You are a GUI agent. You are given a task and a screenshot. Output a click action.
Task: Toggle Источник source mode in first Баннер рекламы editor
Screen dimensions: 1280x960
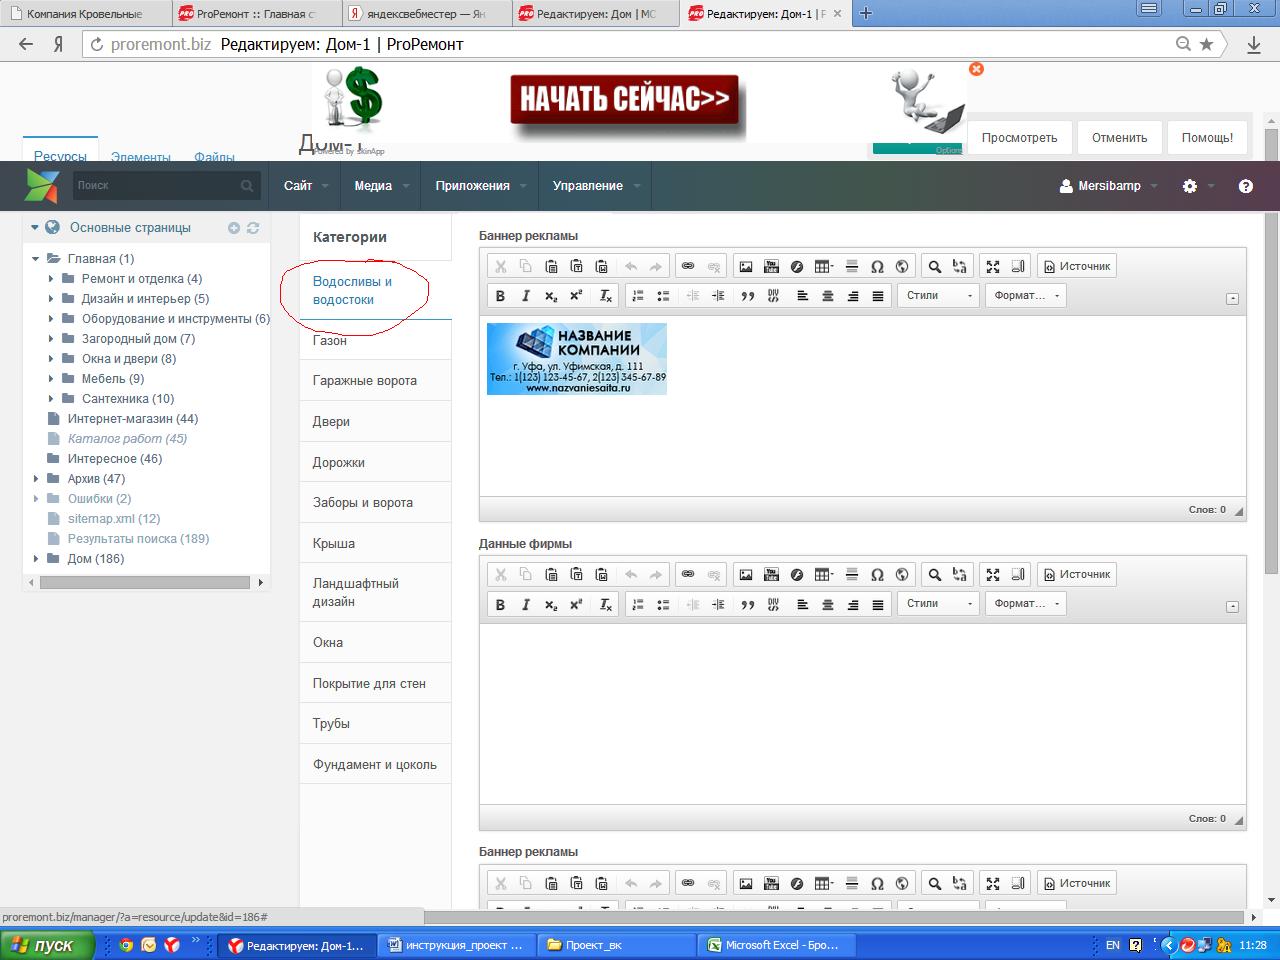(1077, 266)
